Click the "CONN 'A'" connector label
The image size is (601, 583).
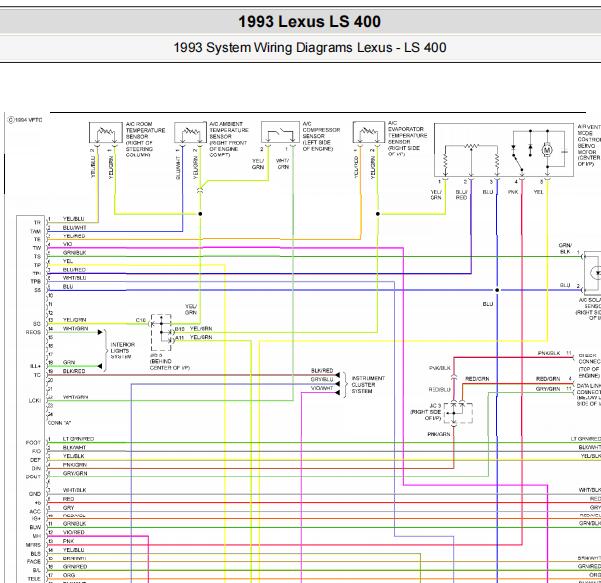[59, 423]
